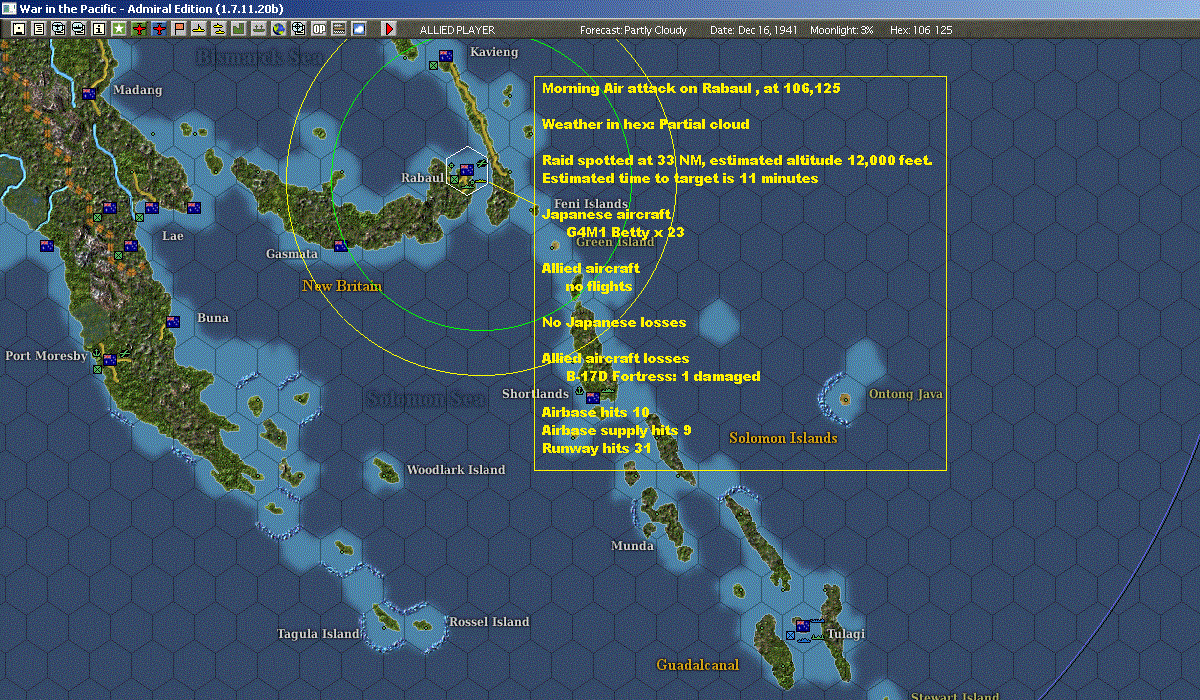
Task: Click 'B-17D Fortress: 1 damaged' line
Action: [x=663, y=377]
